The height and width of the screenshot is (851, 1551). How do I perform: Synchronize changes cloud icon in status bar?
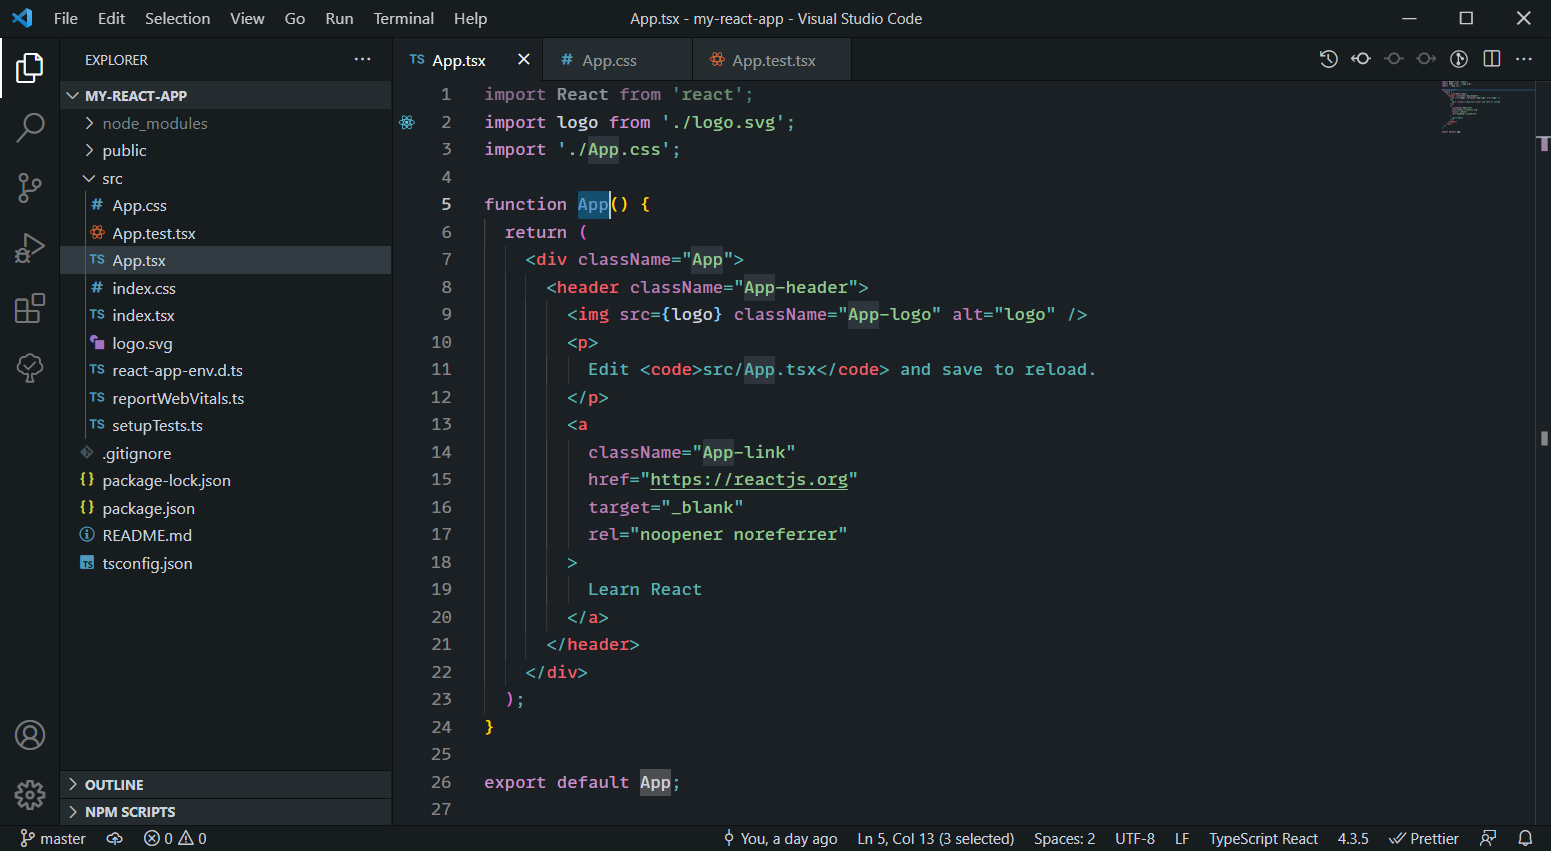click(x=115, y=839)
